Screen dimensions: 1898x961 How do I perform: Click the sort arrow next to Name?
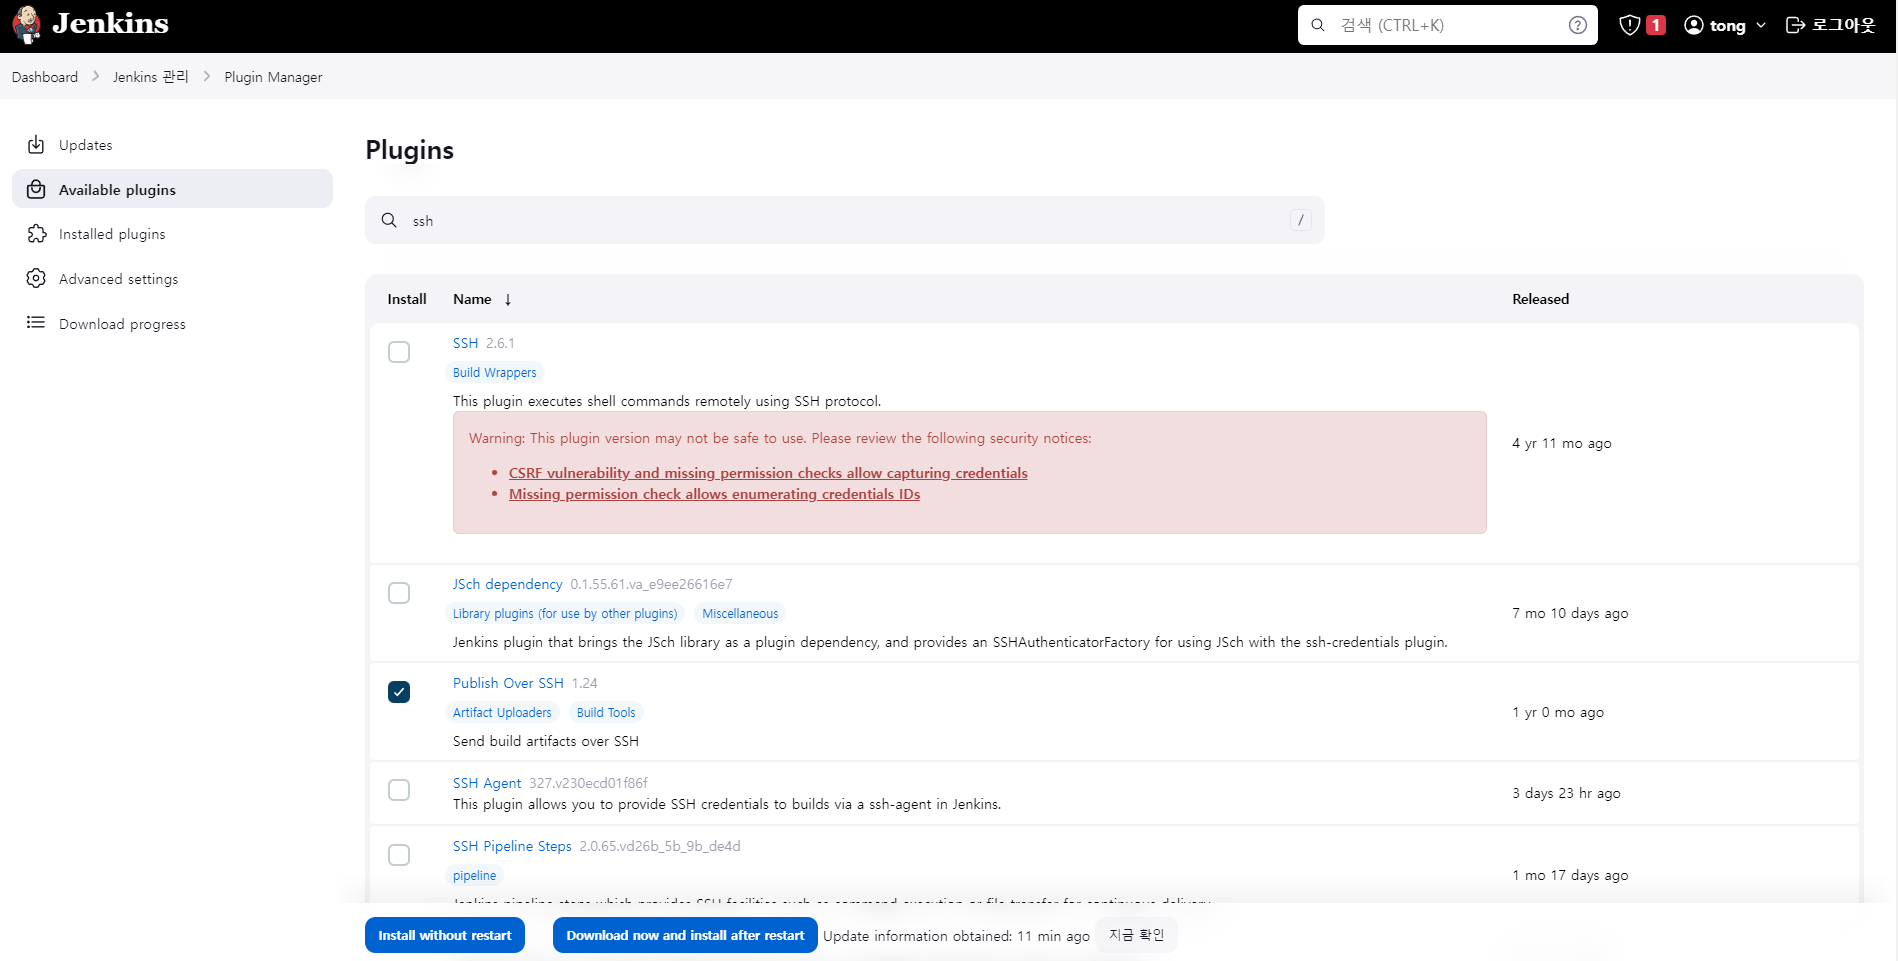[x=508, y=300]
